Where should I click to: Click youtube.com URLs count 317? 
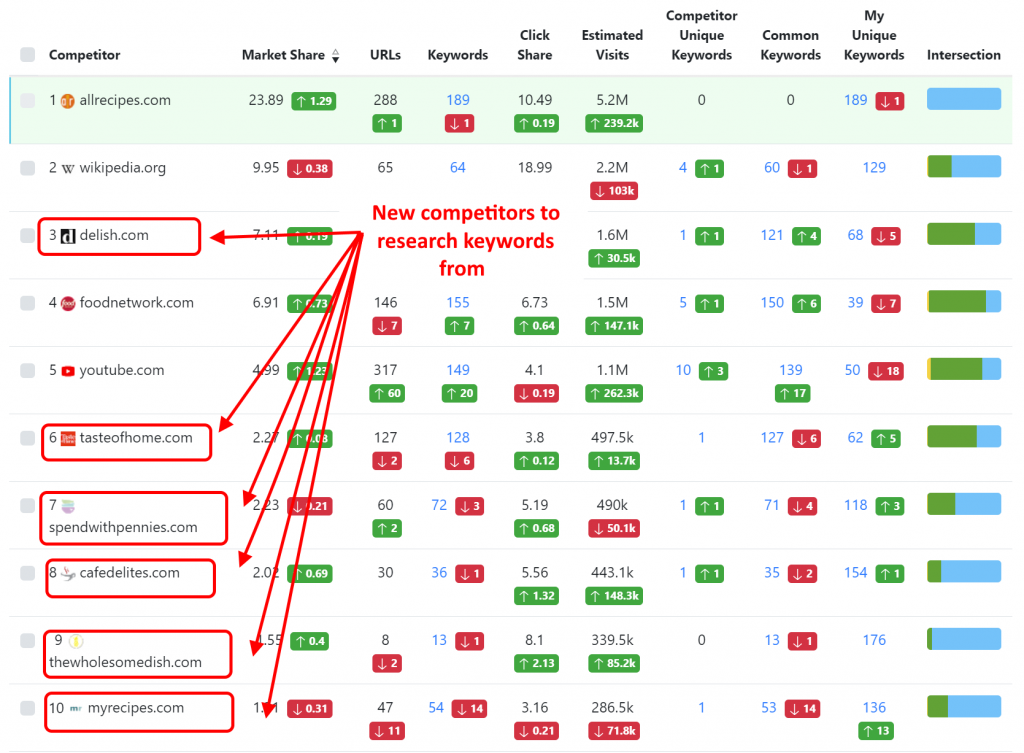(385, 370)
